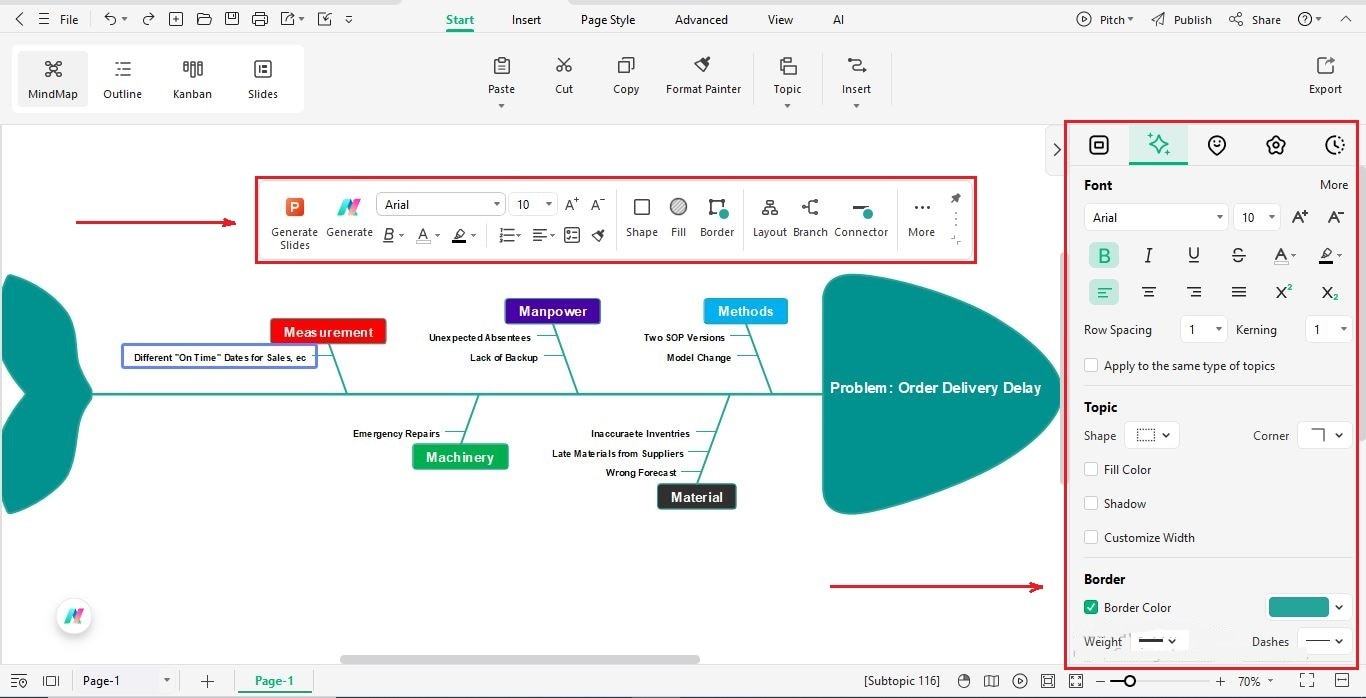Check Apply to the same type of topics
The height and width of the screenshot is (698, 1366).
pos(1091,365)
